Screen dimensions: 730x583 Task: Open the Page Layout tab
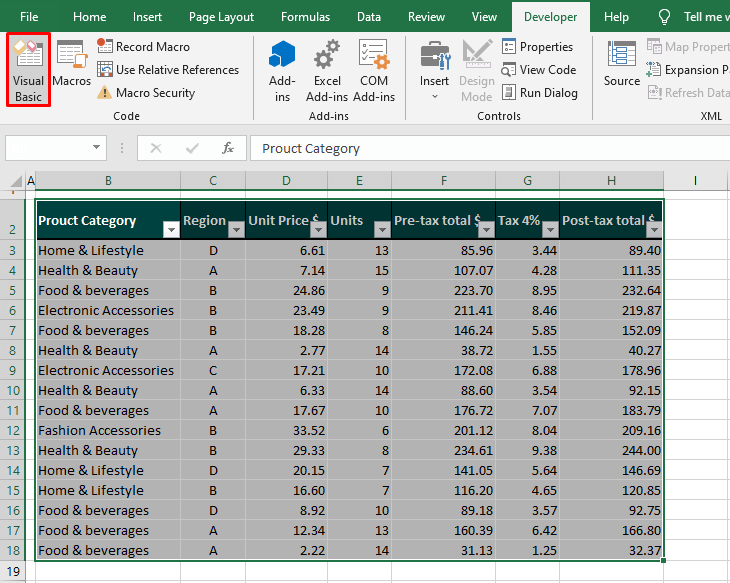(221, 17)
